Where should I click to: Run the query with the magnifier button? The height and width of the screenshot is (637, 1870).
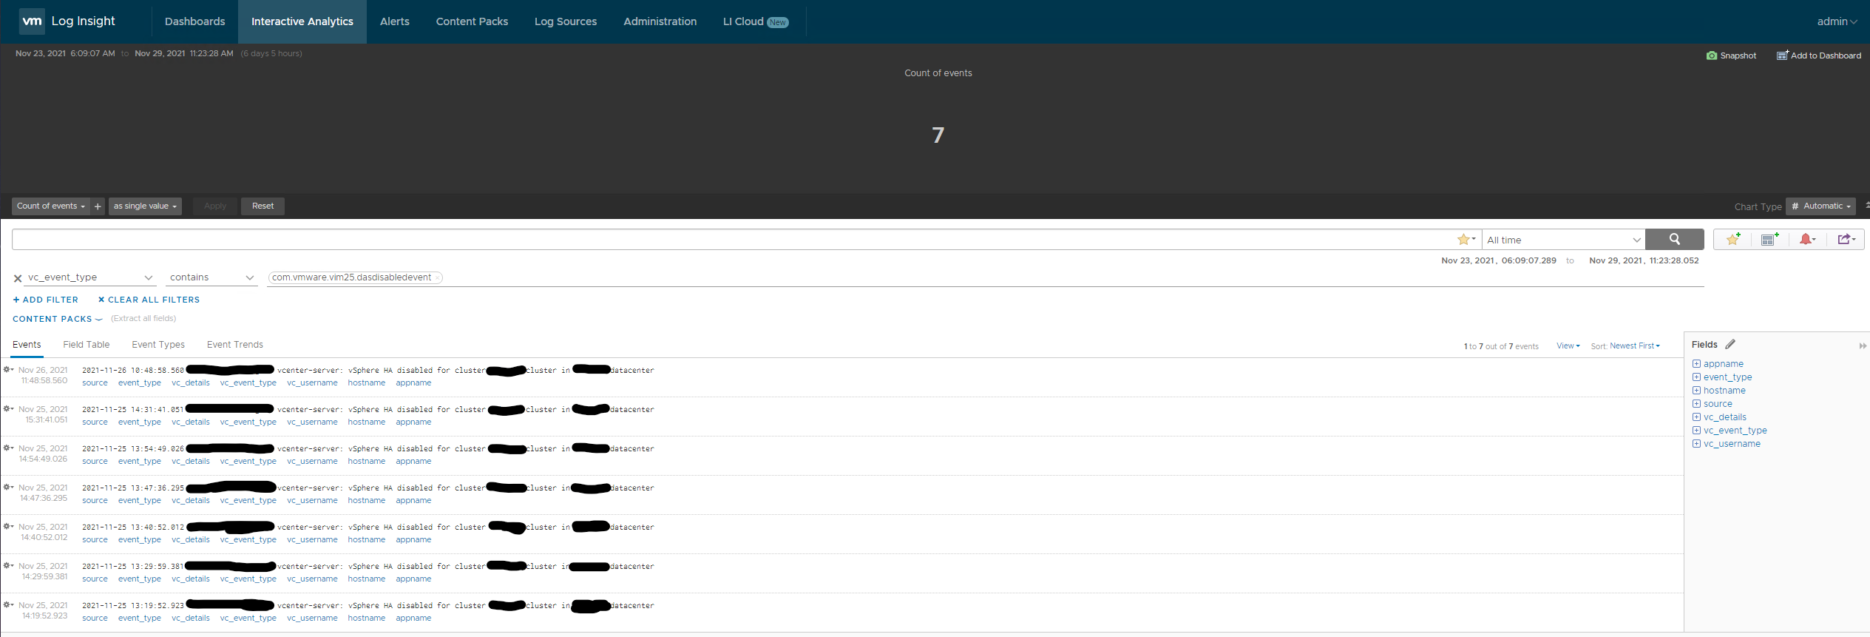point(1674,240)
